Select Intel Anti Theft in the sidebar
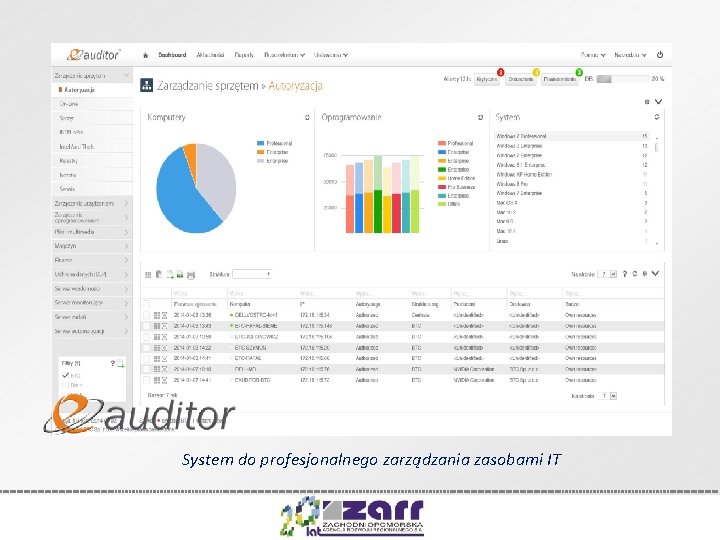Screen dimensions: 720x540 [92, 146]
